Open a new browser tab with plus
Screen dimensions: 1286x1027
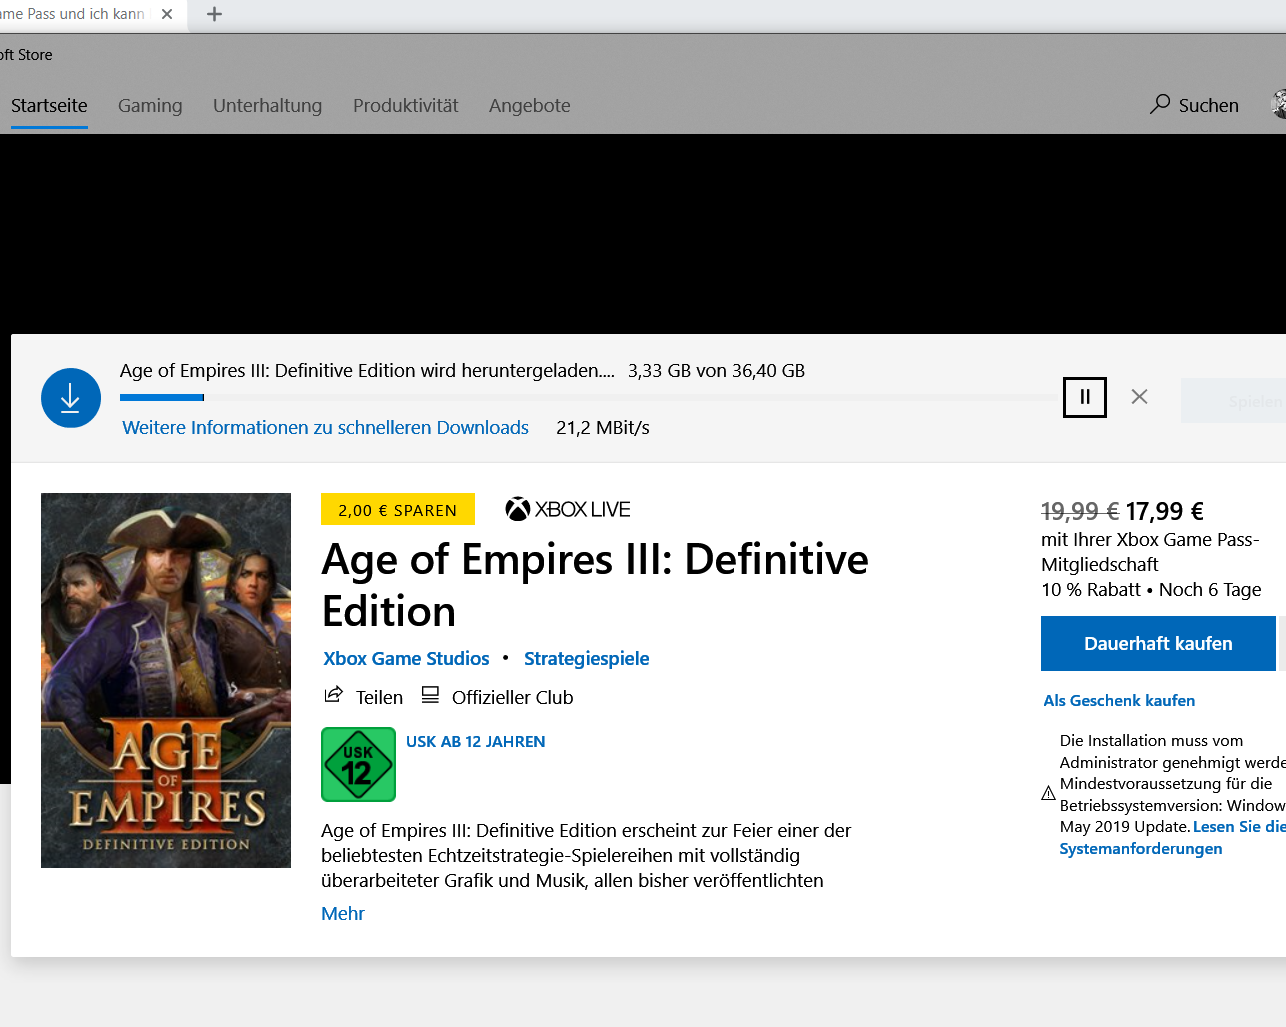click(214, 14)
